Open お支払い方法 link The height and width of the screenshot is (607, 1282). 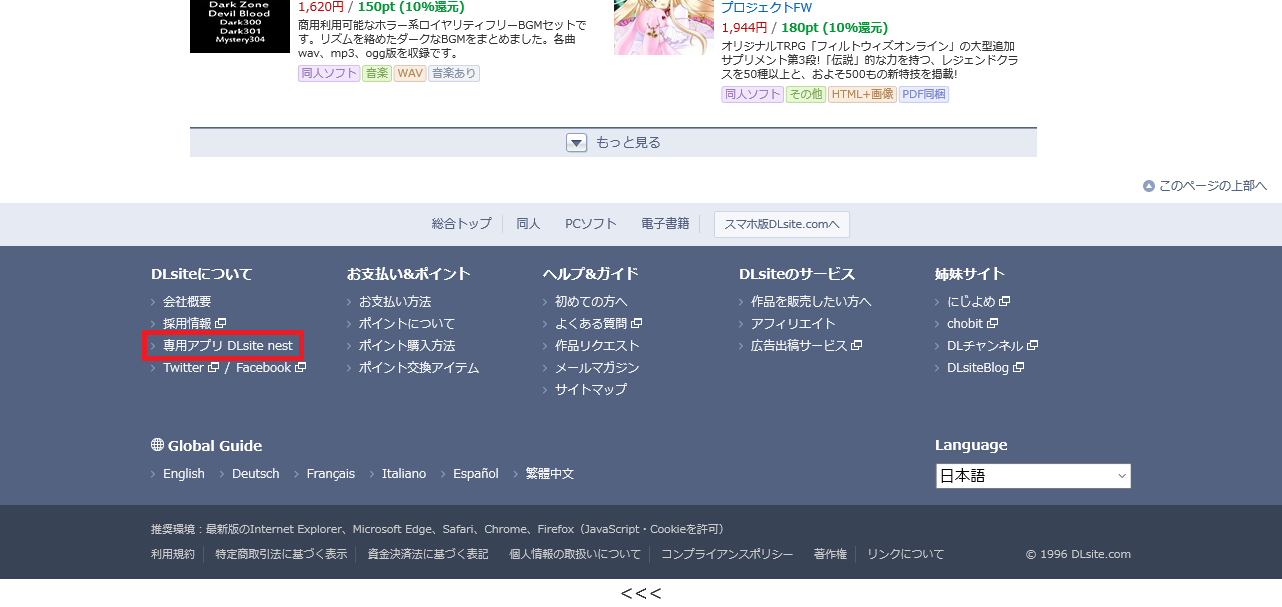395,301
